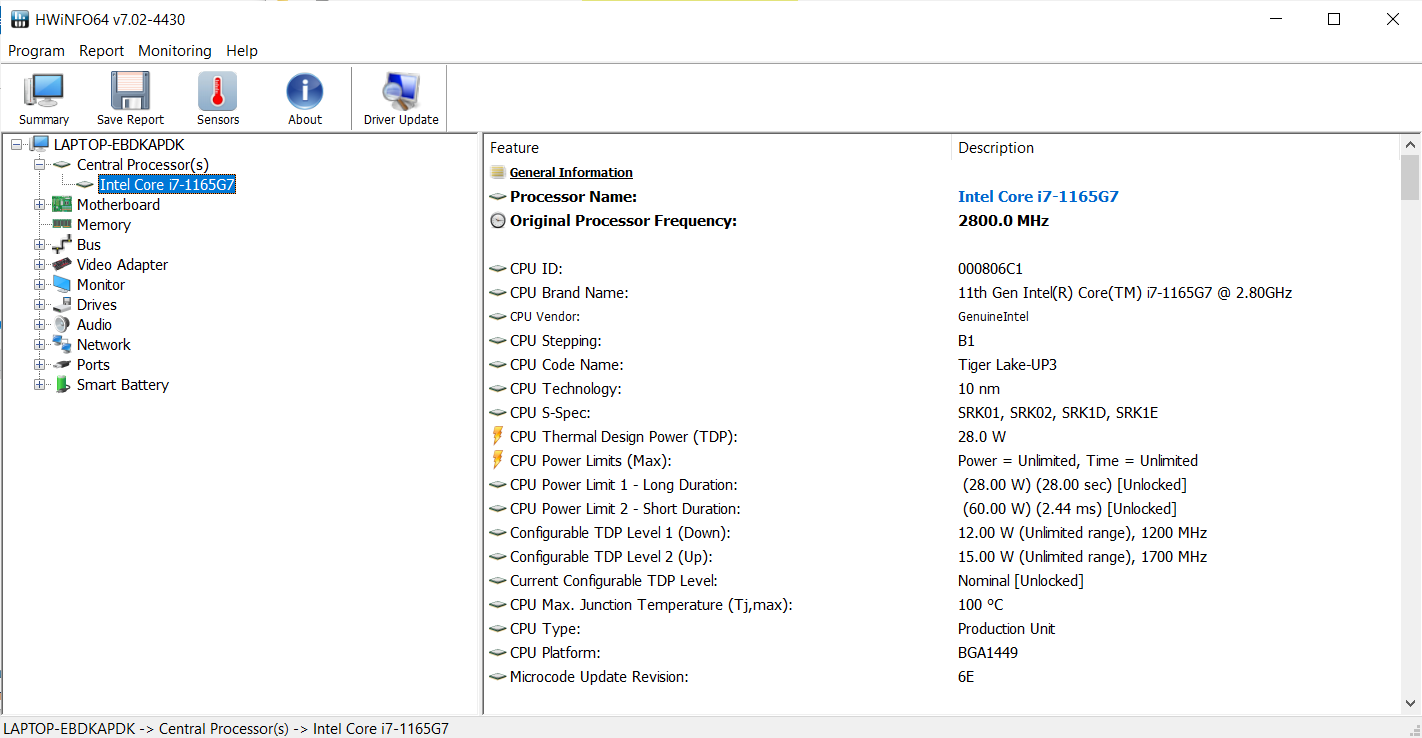Click the Monitor icon in tree
The height and width of the screenshot is (738, 1422).
pyautogui.click(x=63, y=285)
